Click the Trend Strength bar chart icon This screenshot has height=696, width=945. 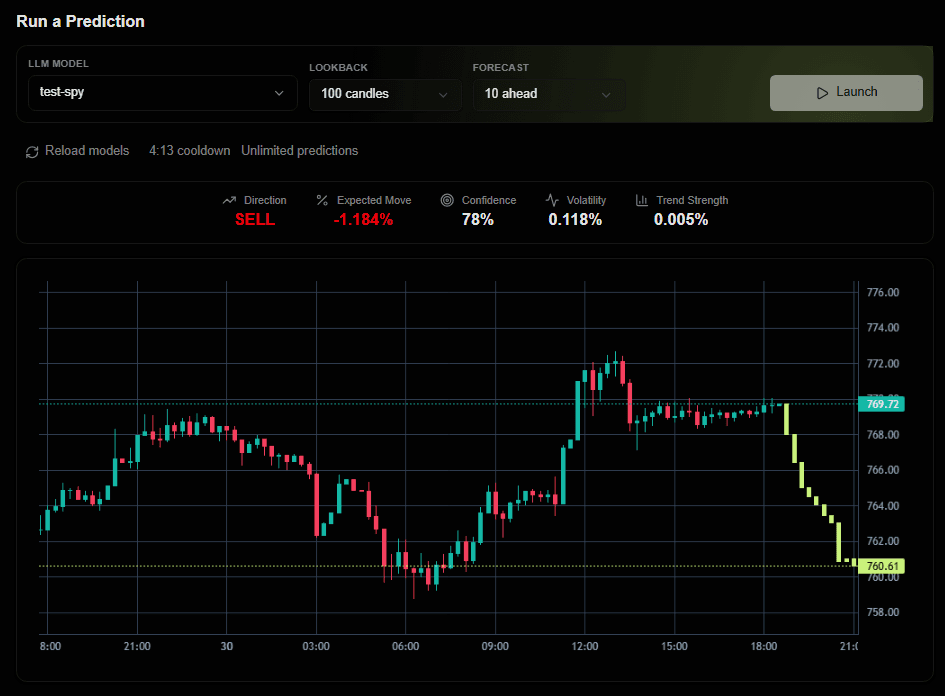pos(642,200)
